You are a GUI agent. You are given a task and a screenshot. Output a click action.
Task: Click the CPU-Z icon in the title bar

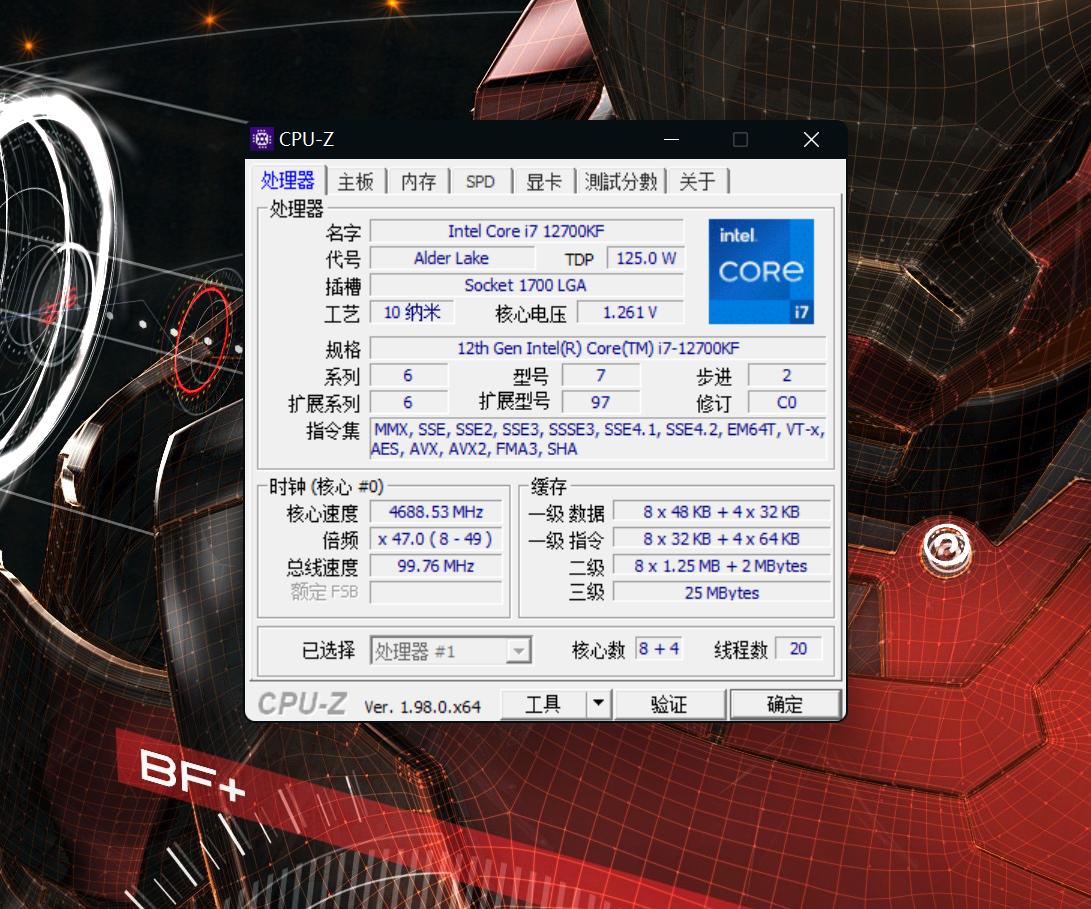(x=261, y=138)
